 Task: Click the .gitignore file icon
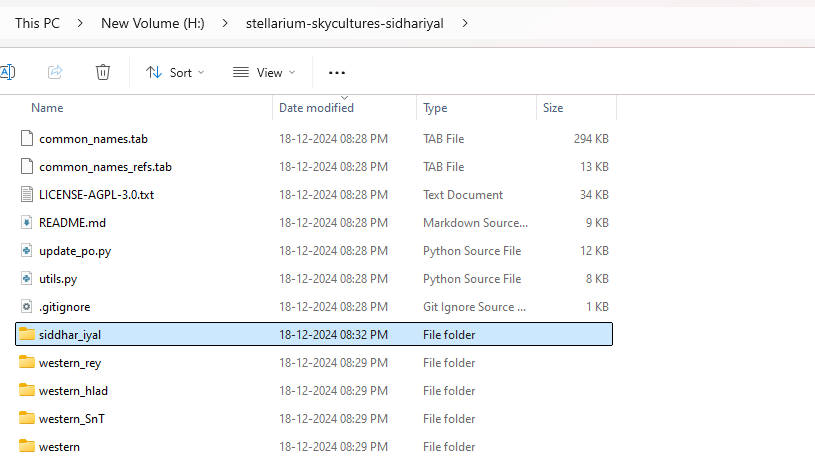click(27, 307)
